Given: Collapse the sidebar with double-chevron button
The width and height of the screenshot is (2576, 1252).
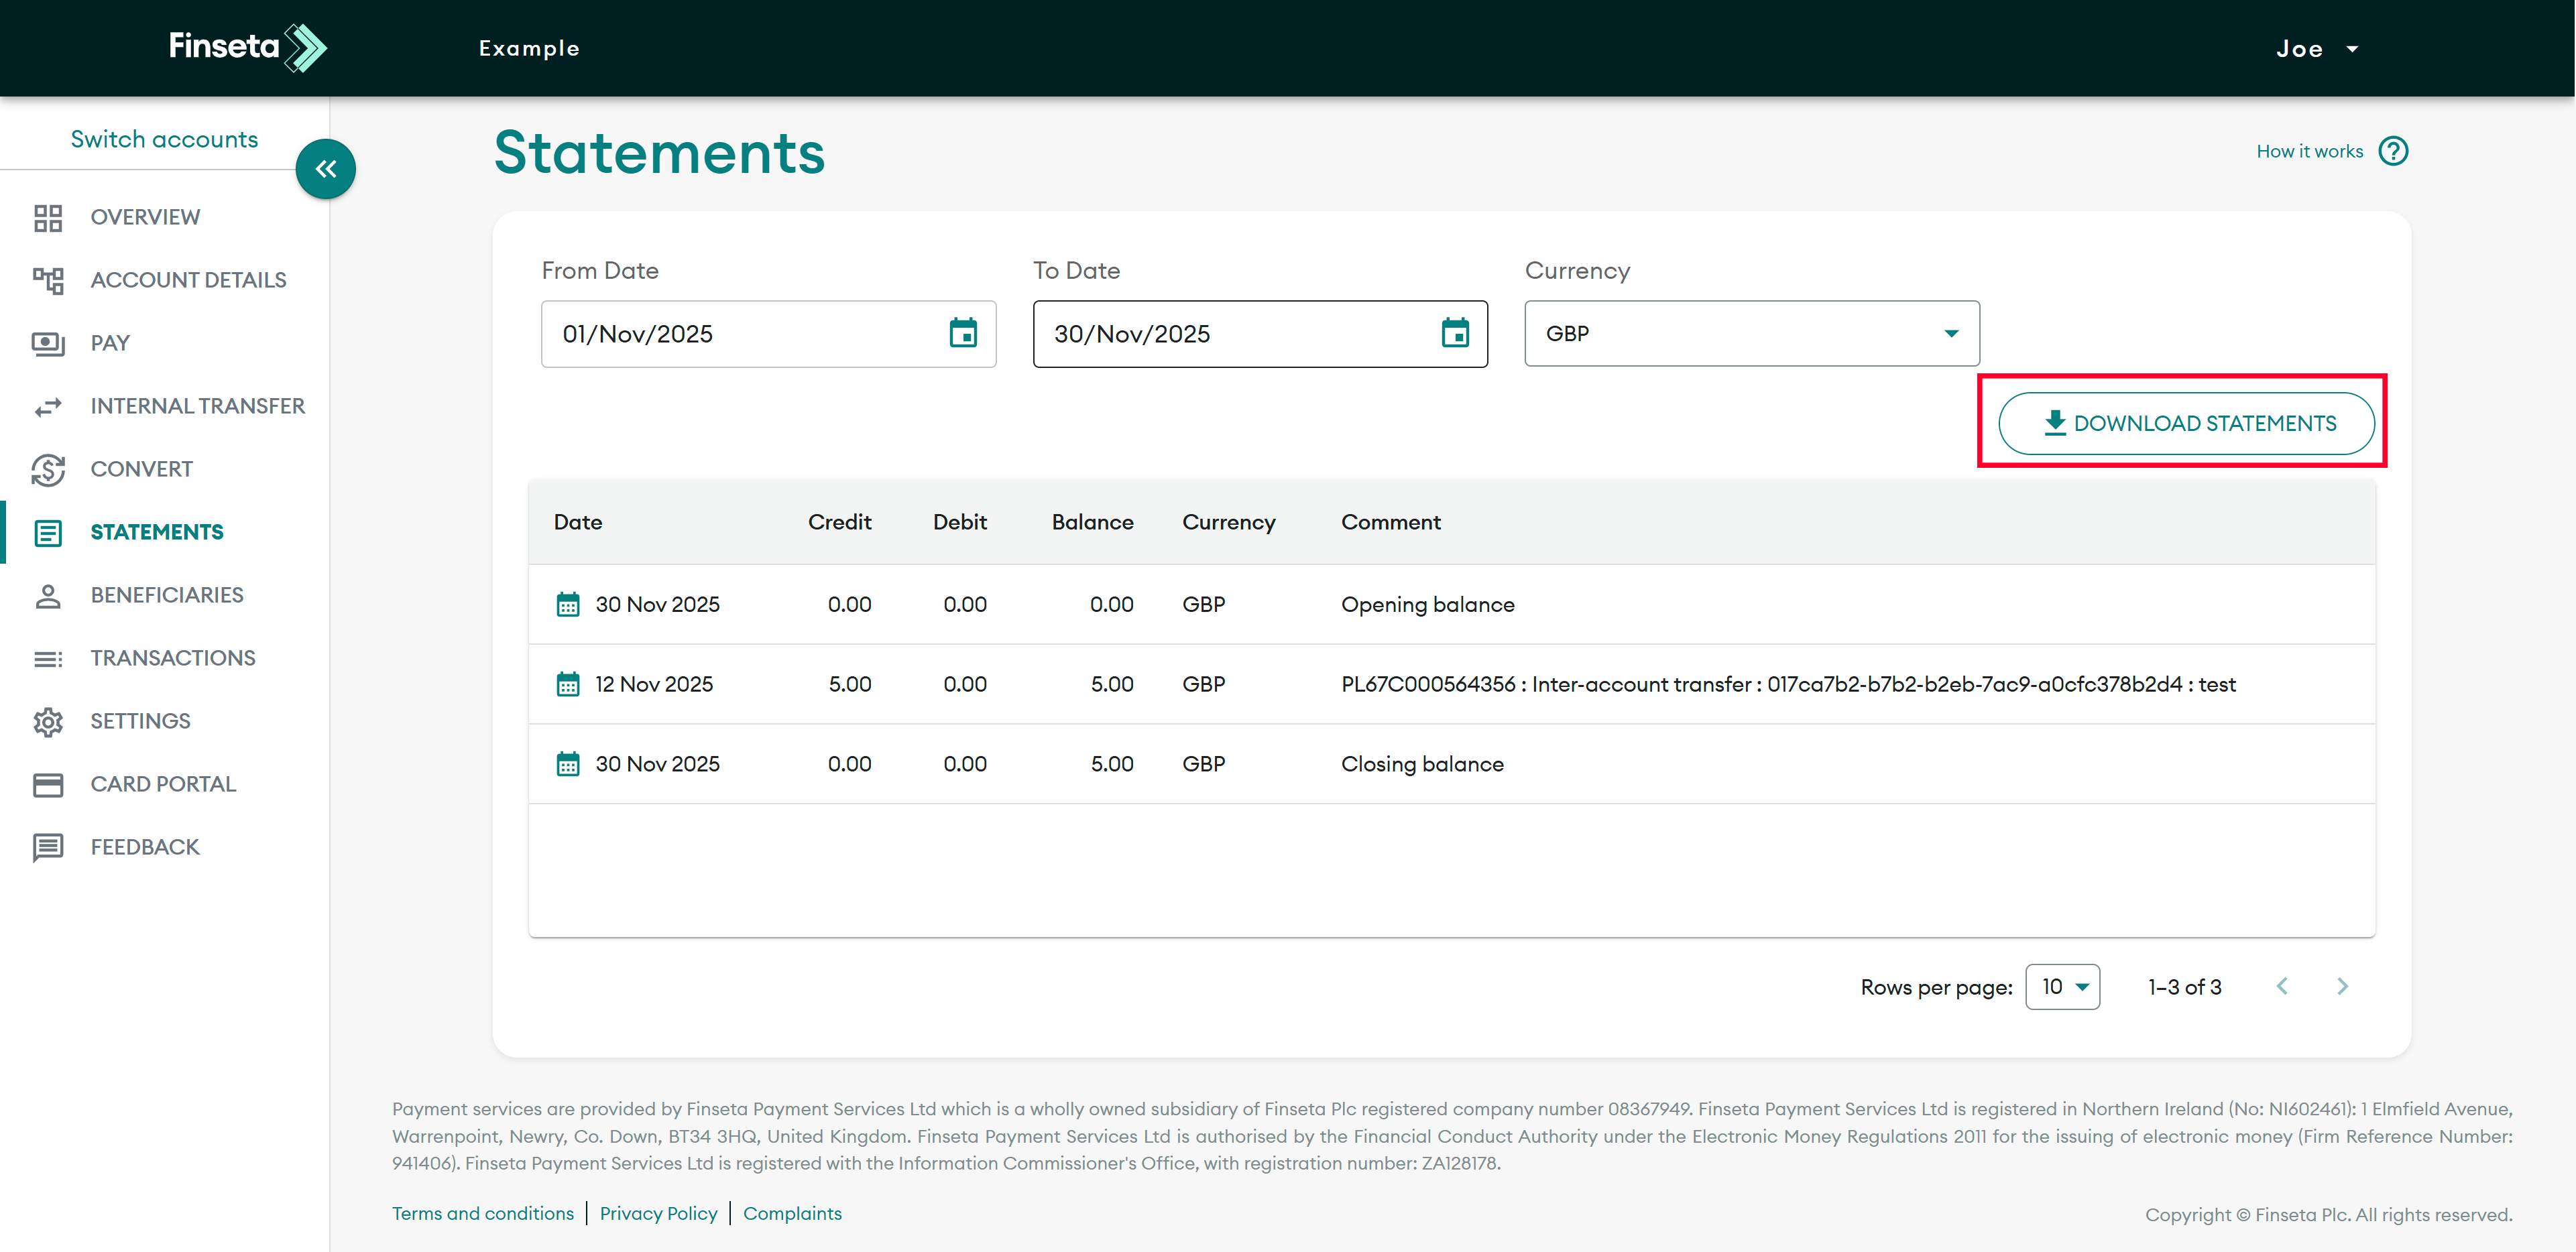Looking at the screenshot, I should coord(325,169).
